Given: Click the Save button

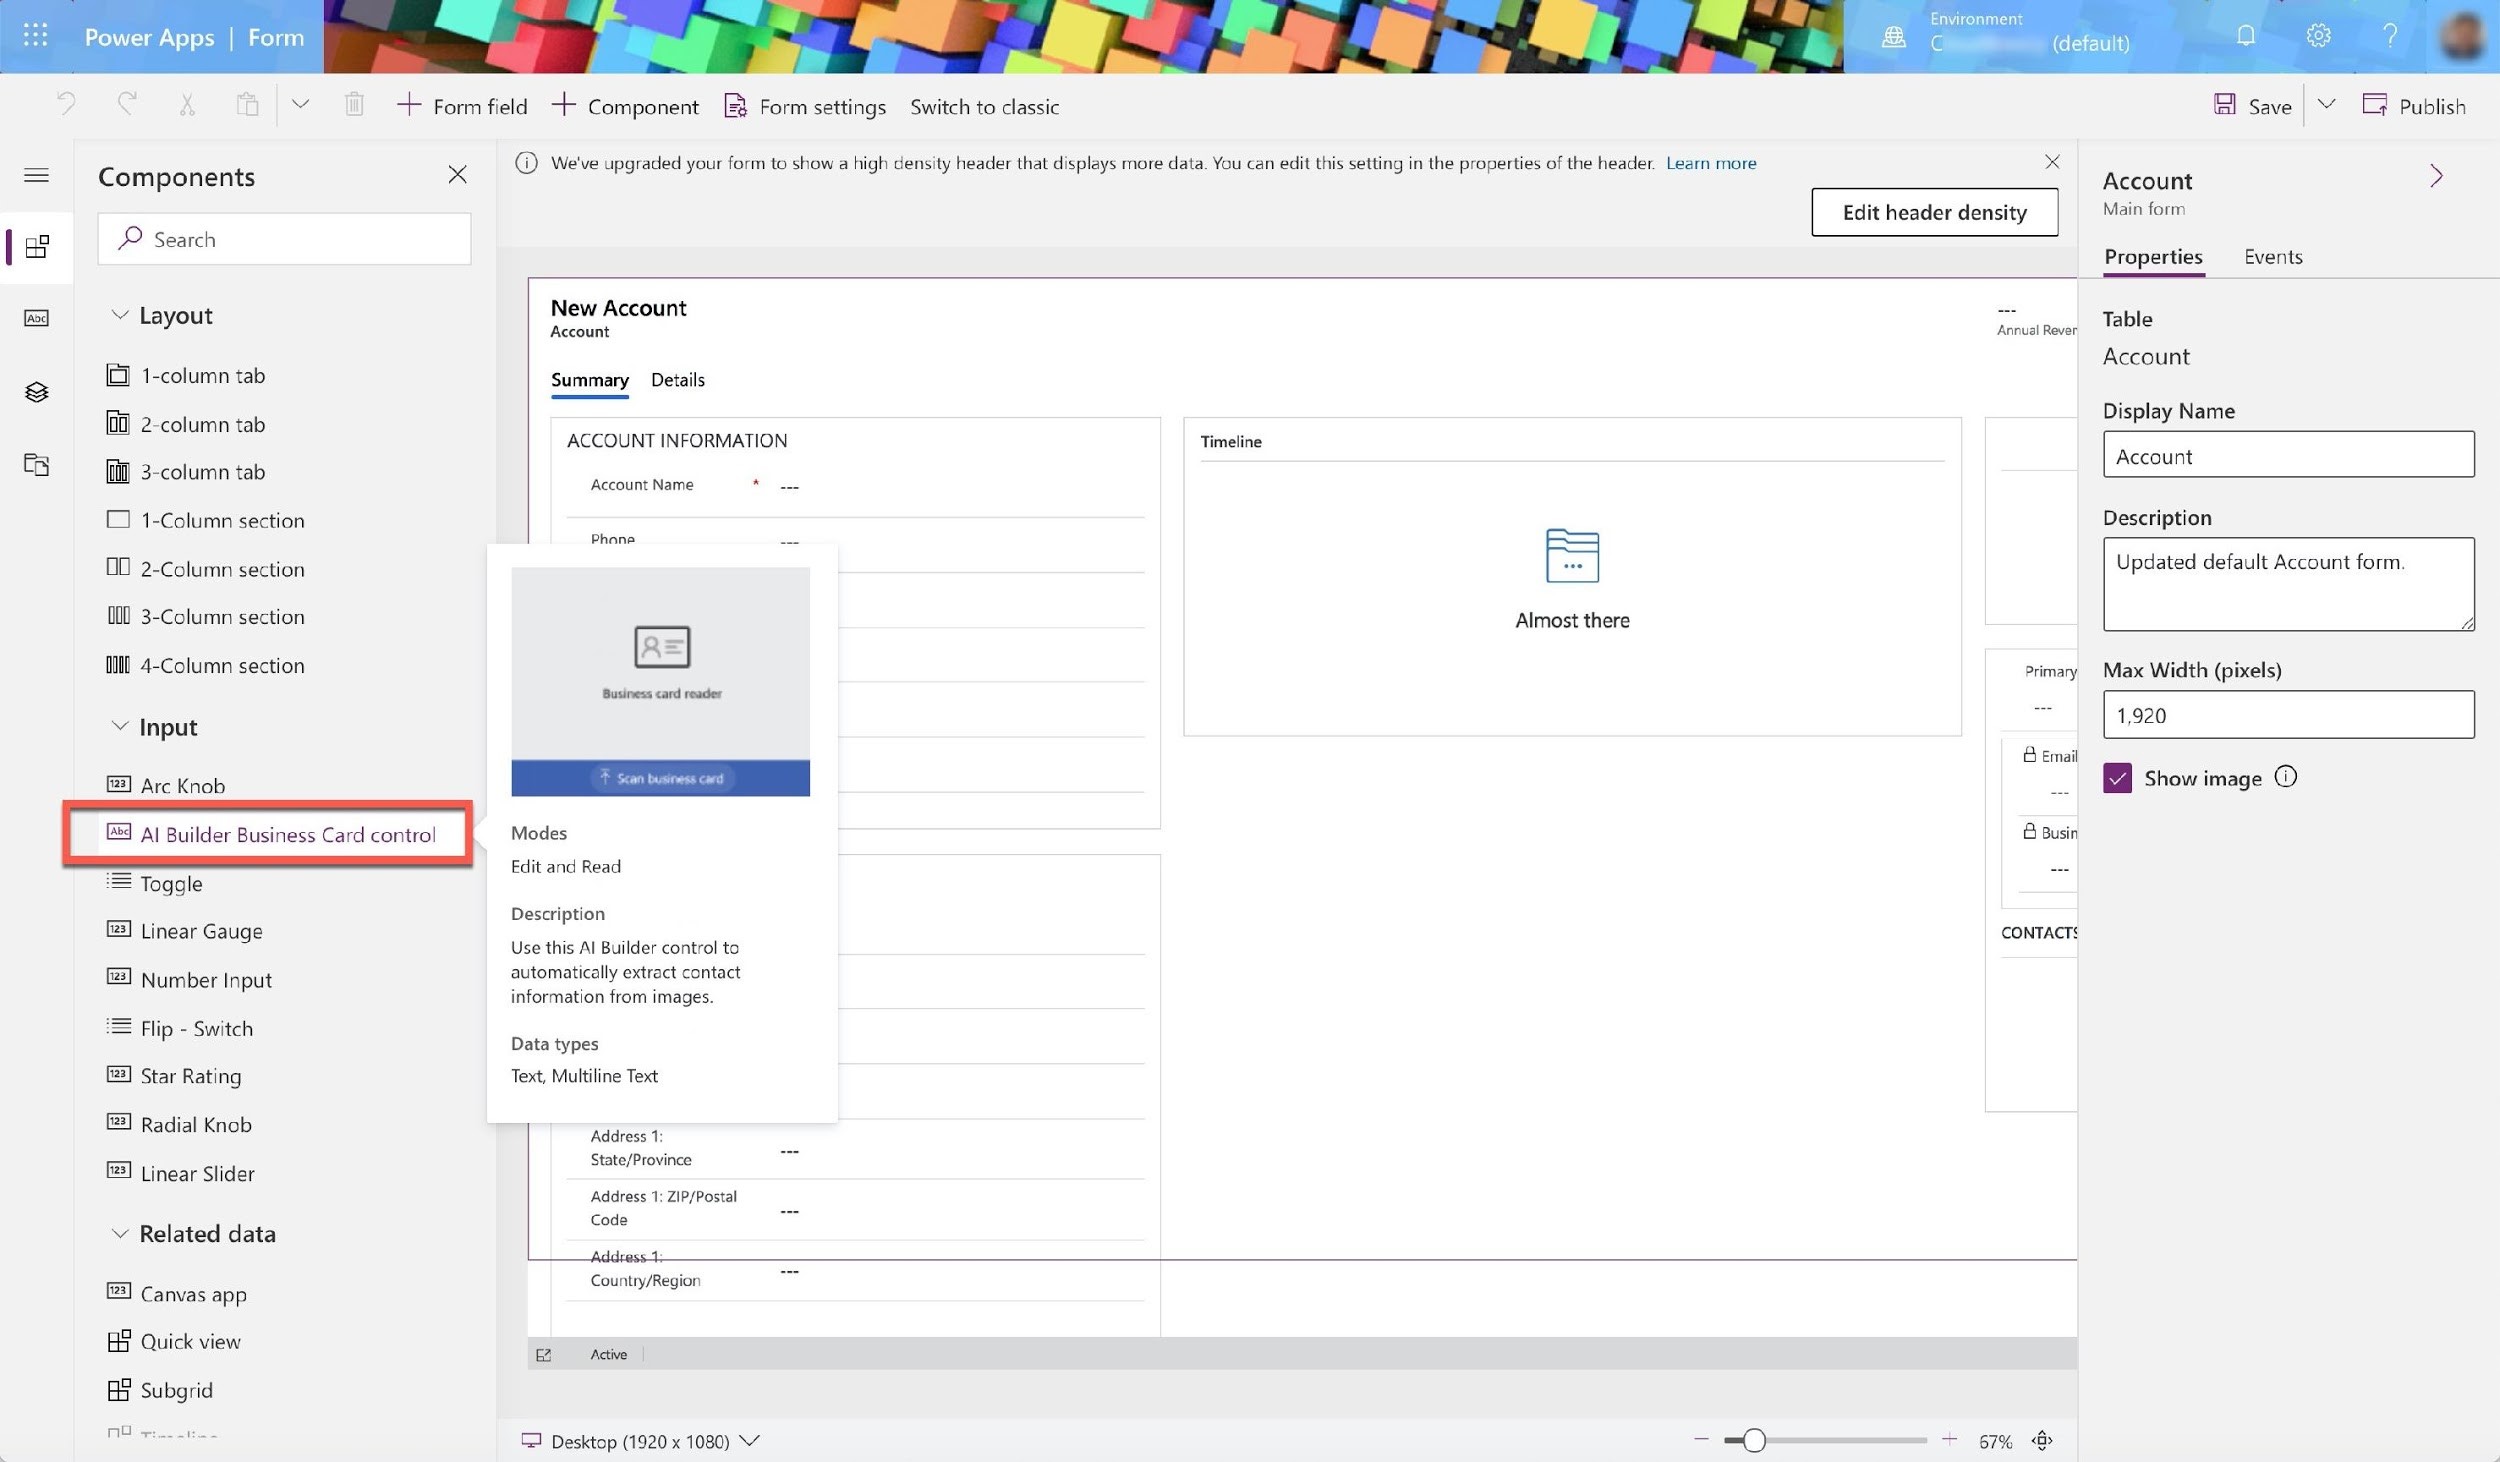Looking at the screenshot, I should tap(2252, 106).
